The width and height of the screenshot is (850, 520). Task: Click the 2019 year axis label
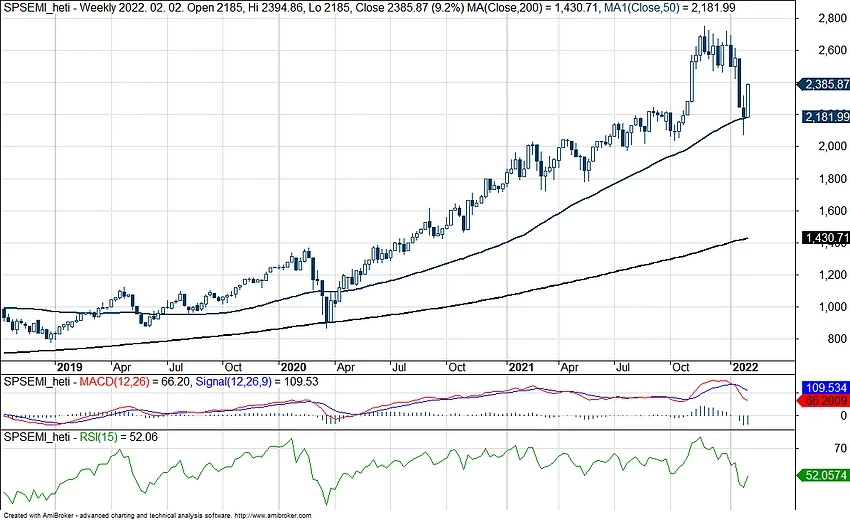coord(70,367)
